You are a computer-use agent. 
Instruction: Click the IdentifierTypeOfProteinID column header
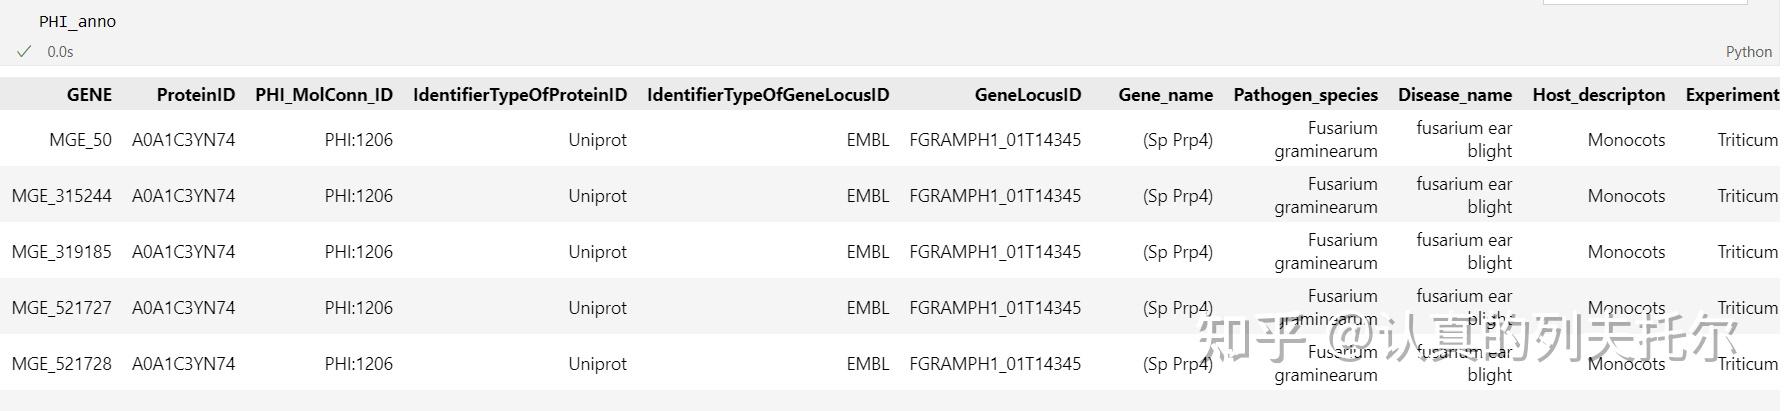pos(520,95)
